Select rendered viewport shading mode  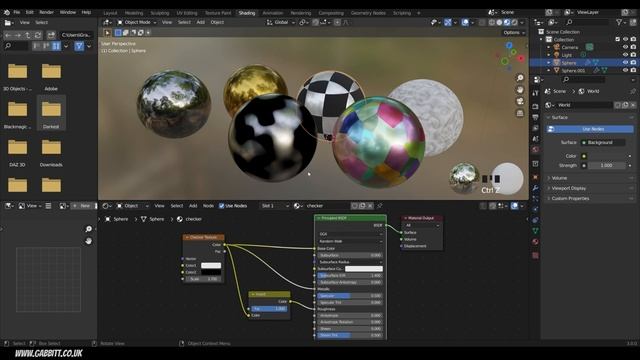(515, 22)
